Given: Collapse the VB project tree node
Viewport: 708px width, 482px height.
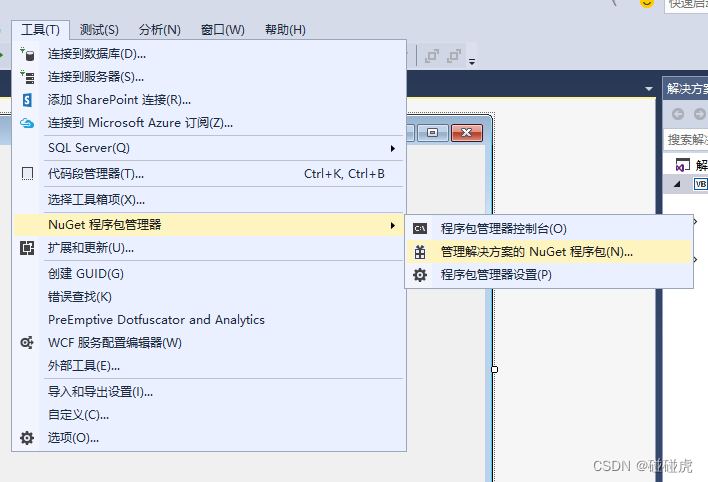Looking at the screenshot, I should click(x=677, y=184).
